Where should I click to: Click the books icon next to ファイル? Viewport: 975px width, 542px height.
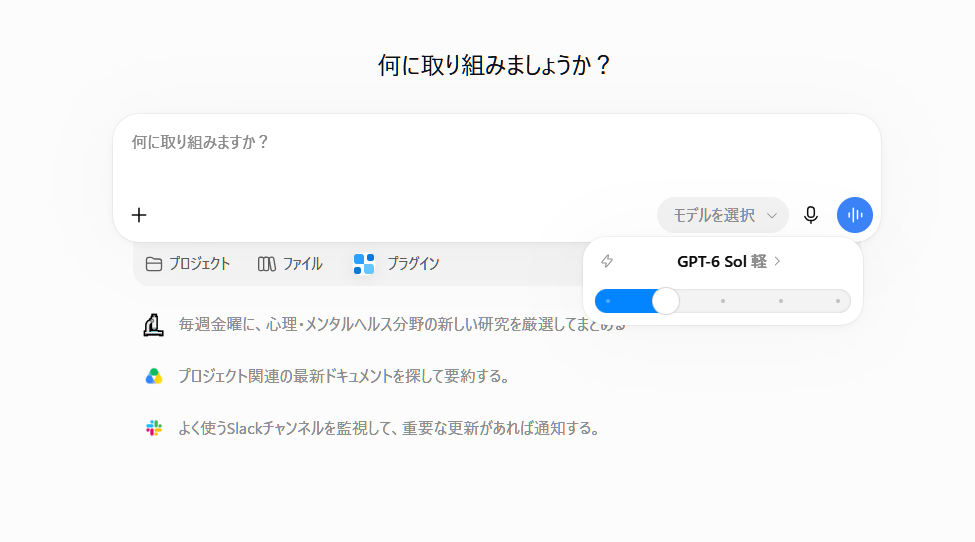coord(267,264)
